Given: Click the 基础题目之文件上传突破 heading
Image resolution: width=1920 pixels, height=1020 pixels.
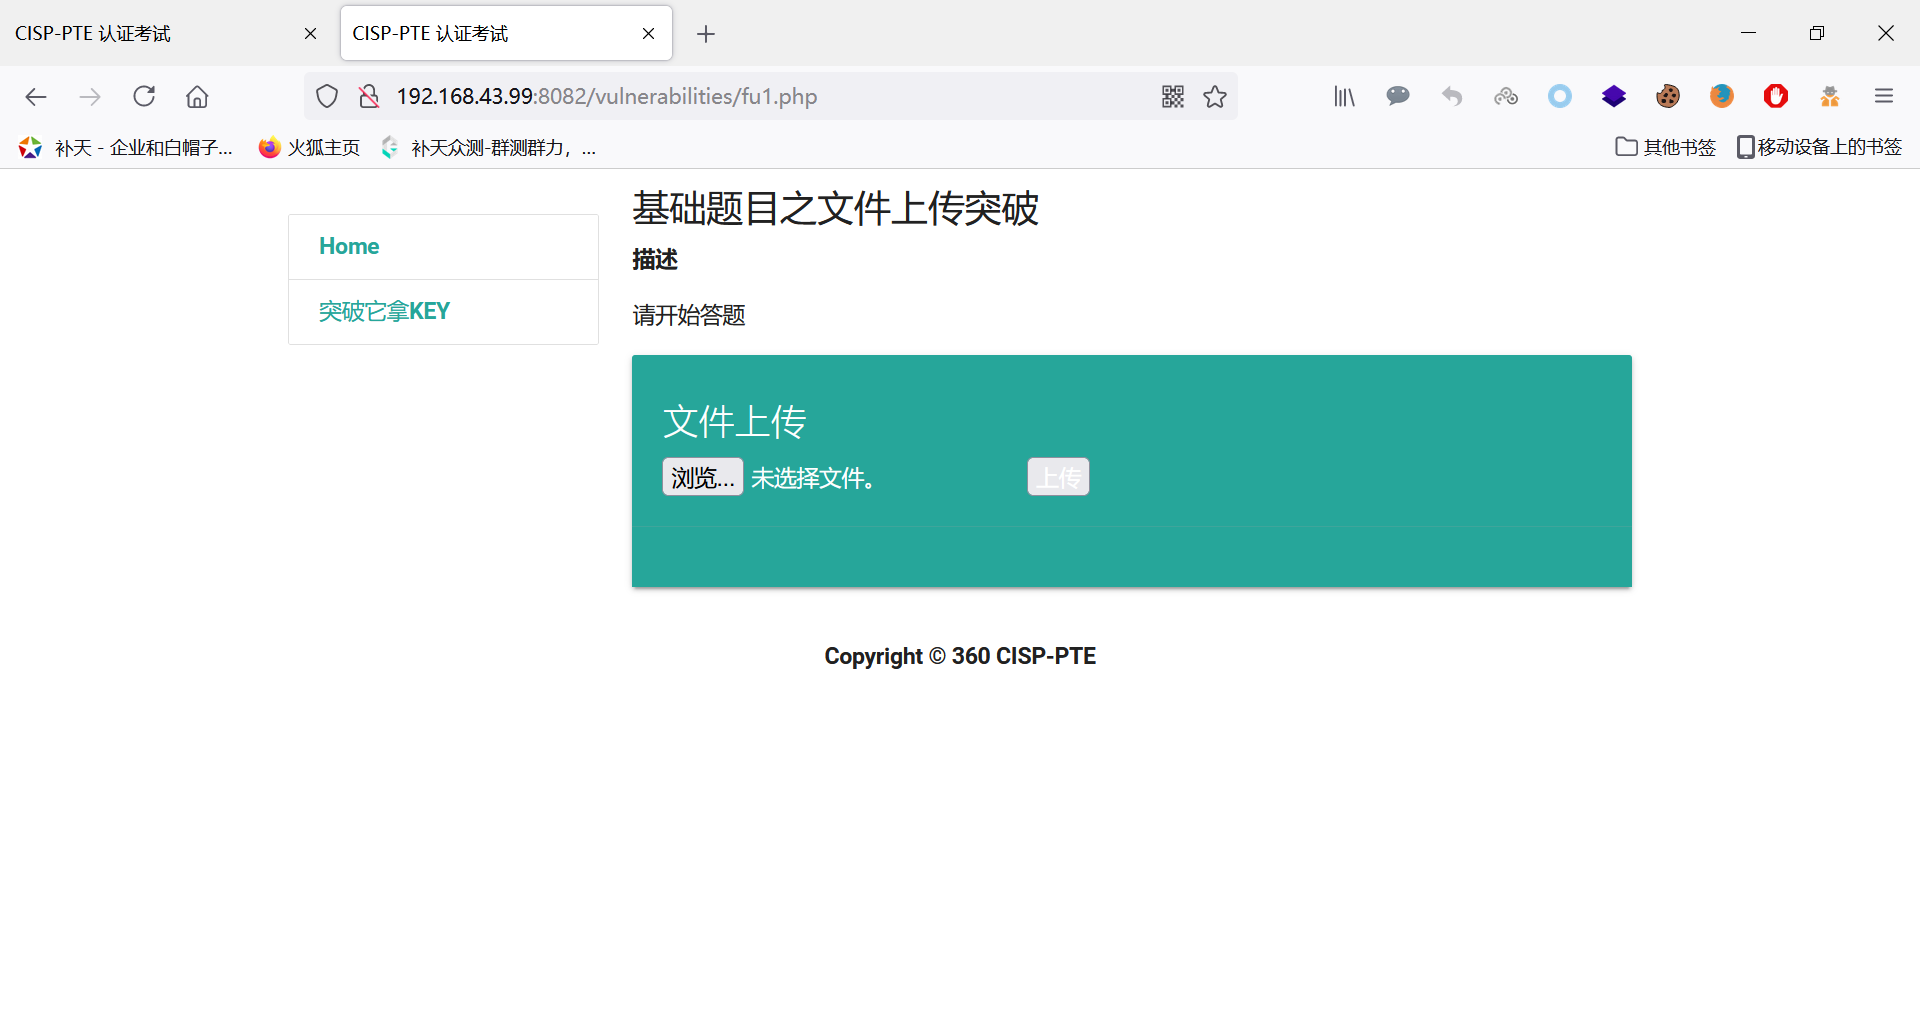Looking at the screenshot, I should click(x=835, y=208).
